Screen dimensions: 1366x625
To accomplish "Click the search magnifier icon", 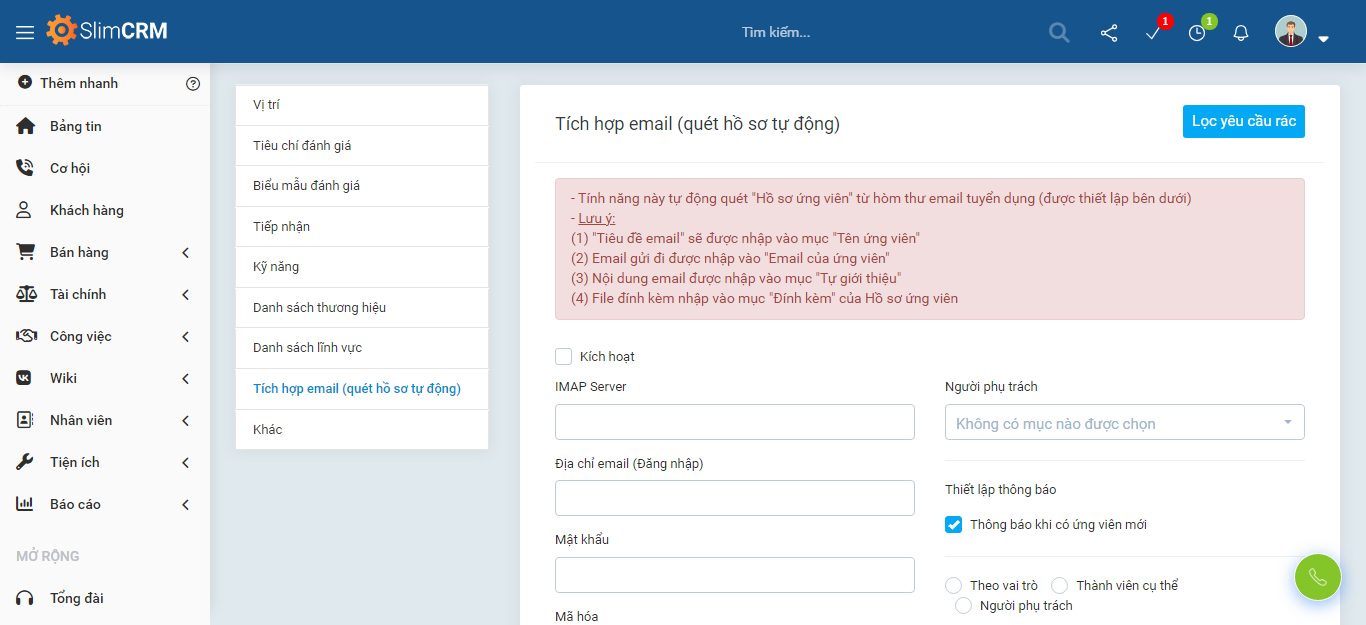I will pyautogui.click(x=1059, y=32).
